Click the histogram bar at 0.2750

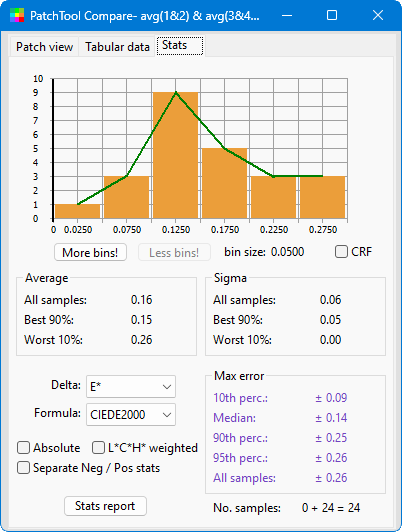click(323, 197)
